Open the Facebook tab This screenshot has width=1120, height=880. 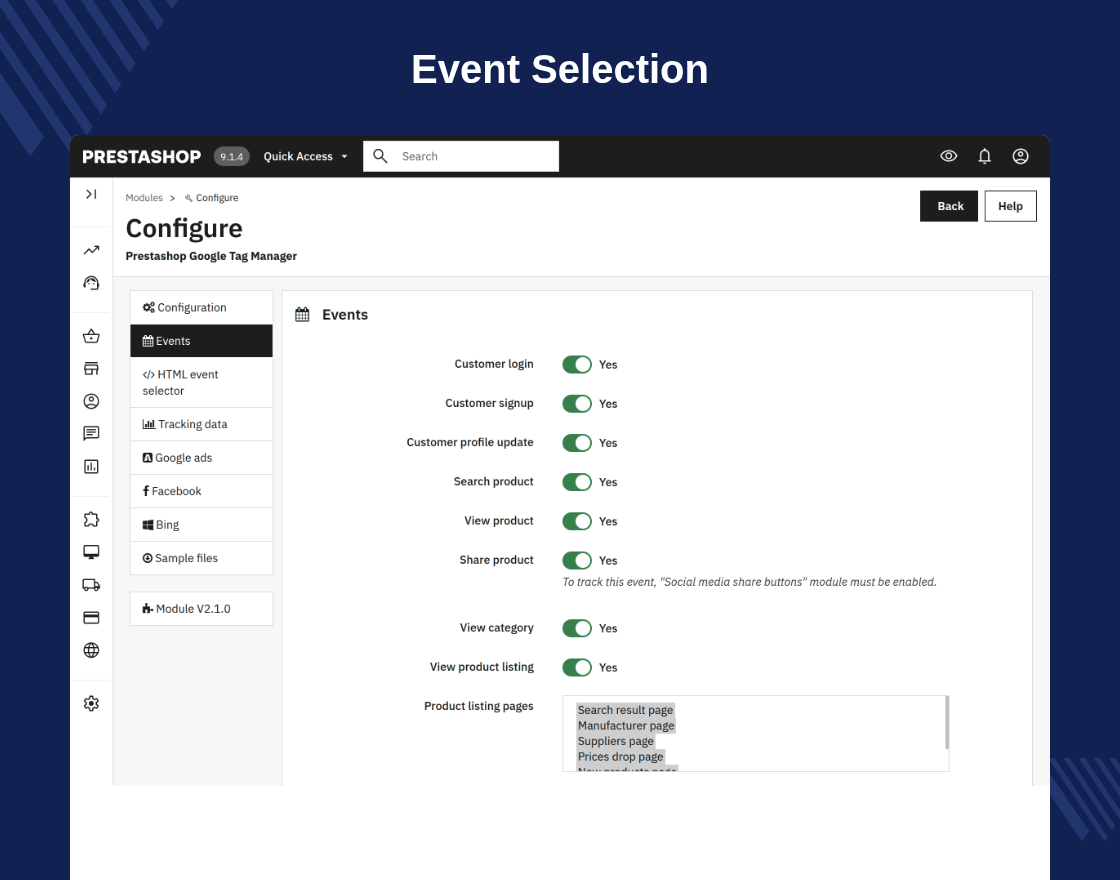click(201, 491)
